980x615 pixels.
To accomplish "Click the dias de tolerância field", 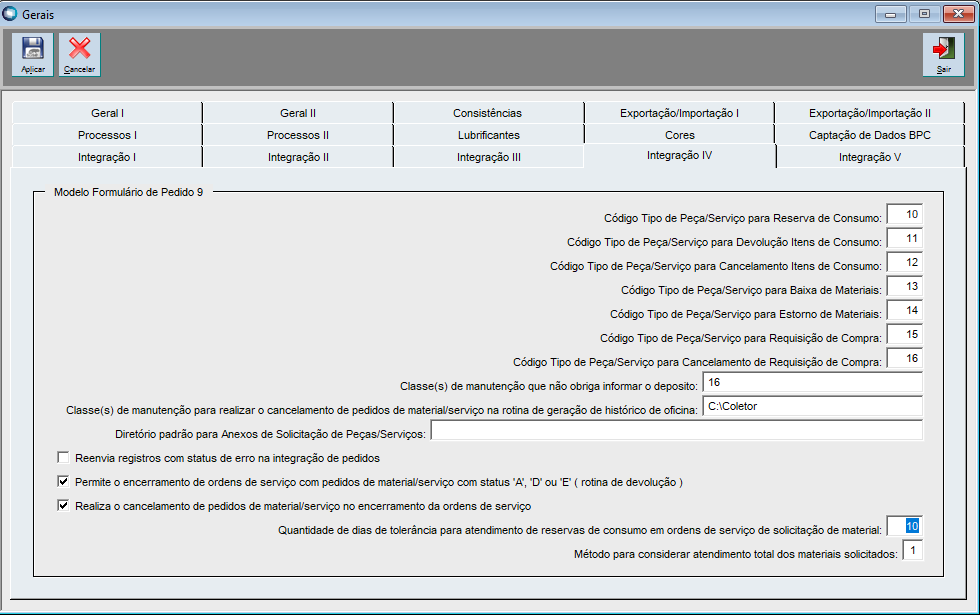I will (904, 526).
